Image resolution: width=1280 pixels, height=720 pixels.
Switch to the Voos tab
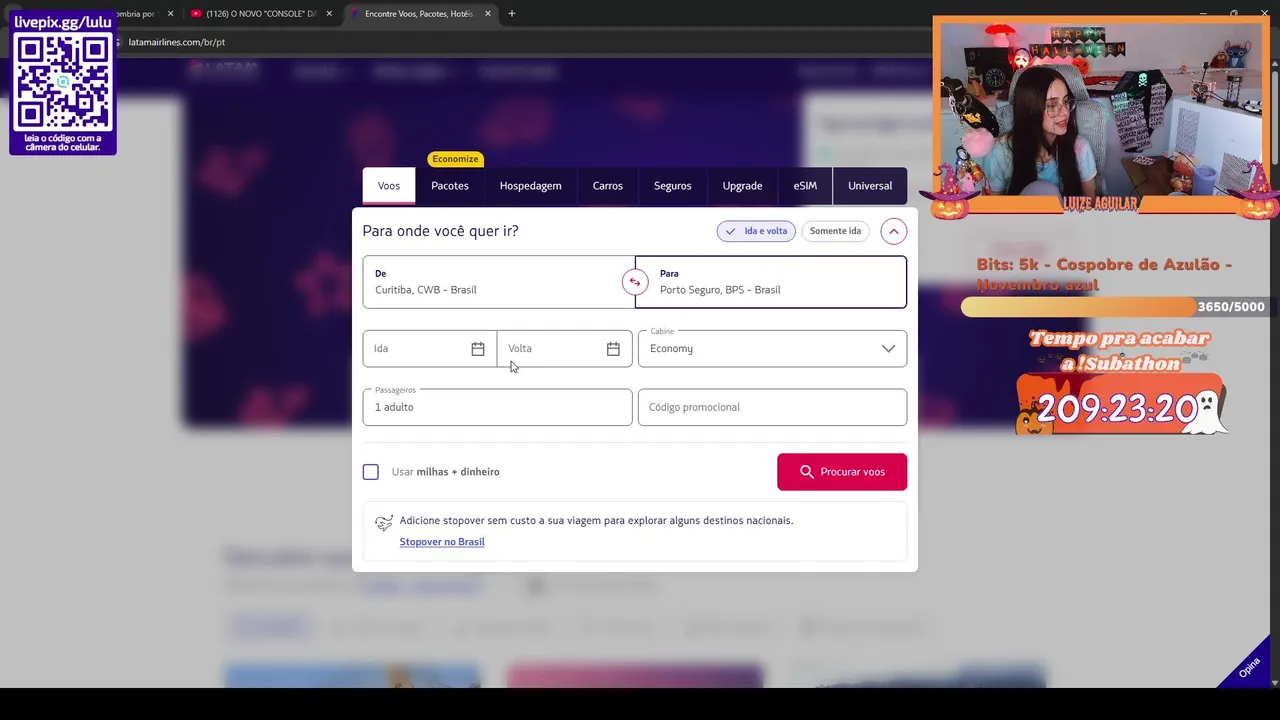[x=389, y=186]
